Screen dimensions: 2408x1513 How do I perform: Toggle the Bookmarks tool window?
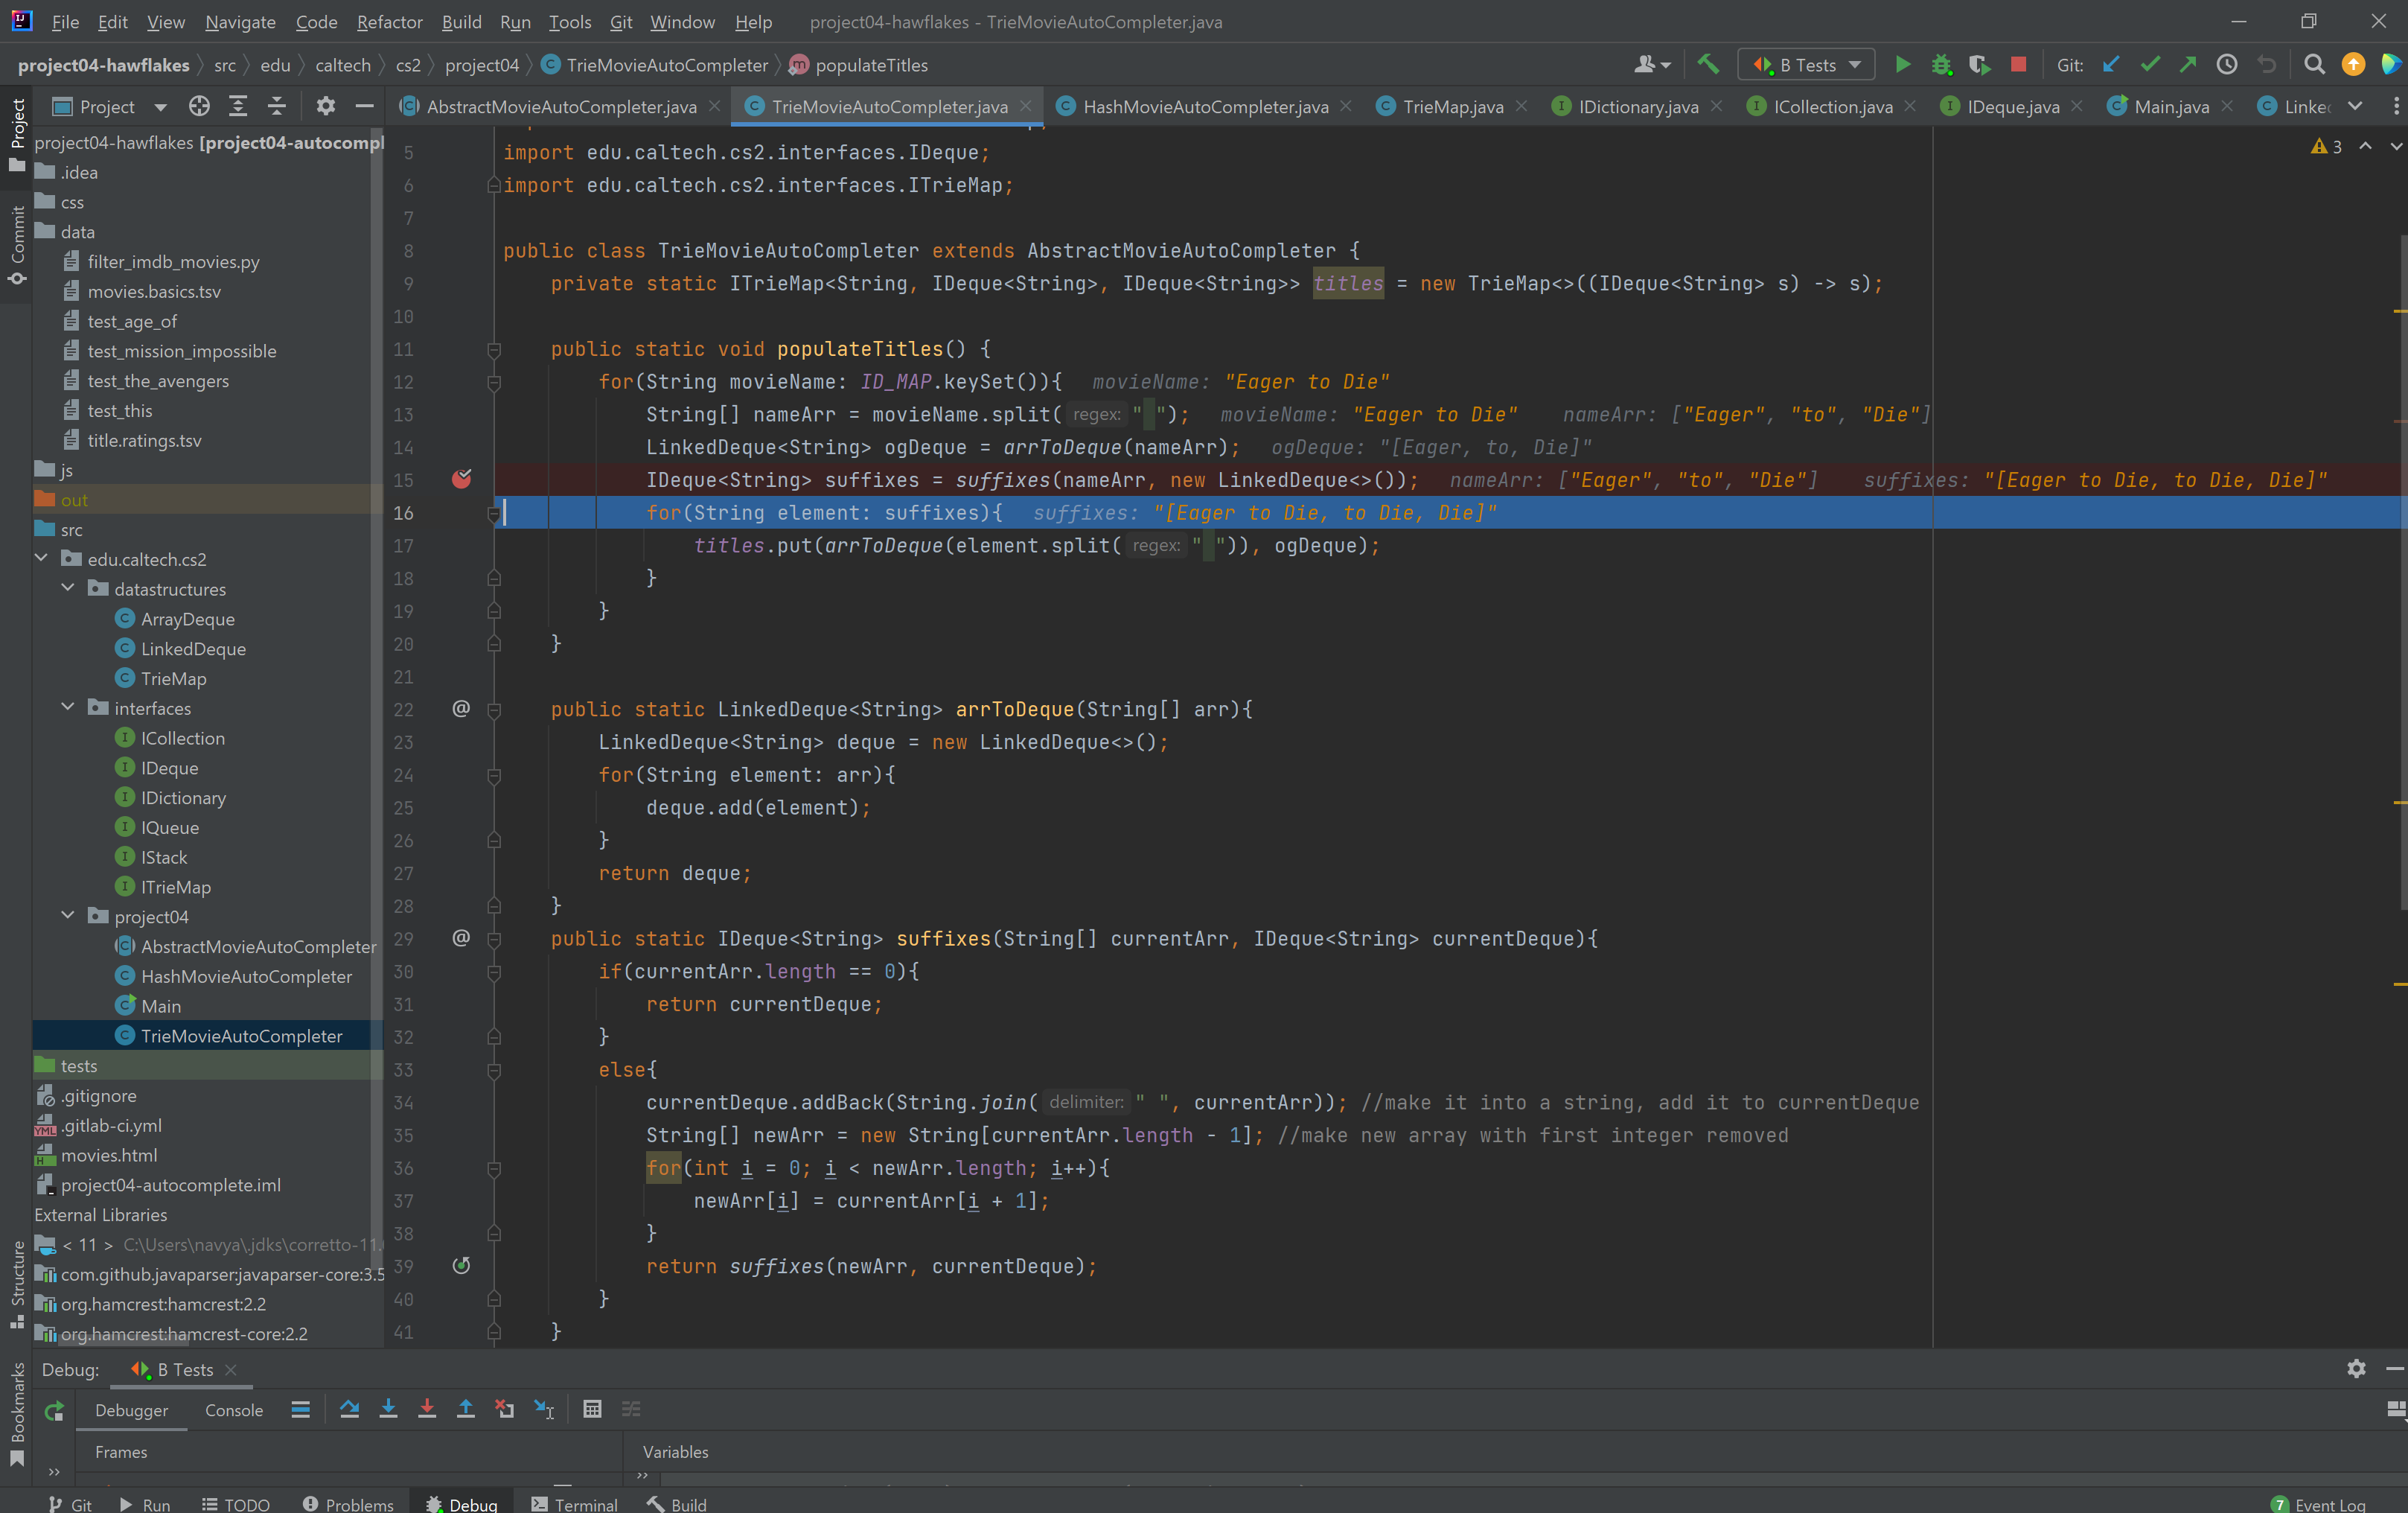click(17, 1412)
